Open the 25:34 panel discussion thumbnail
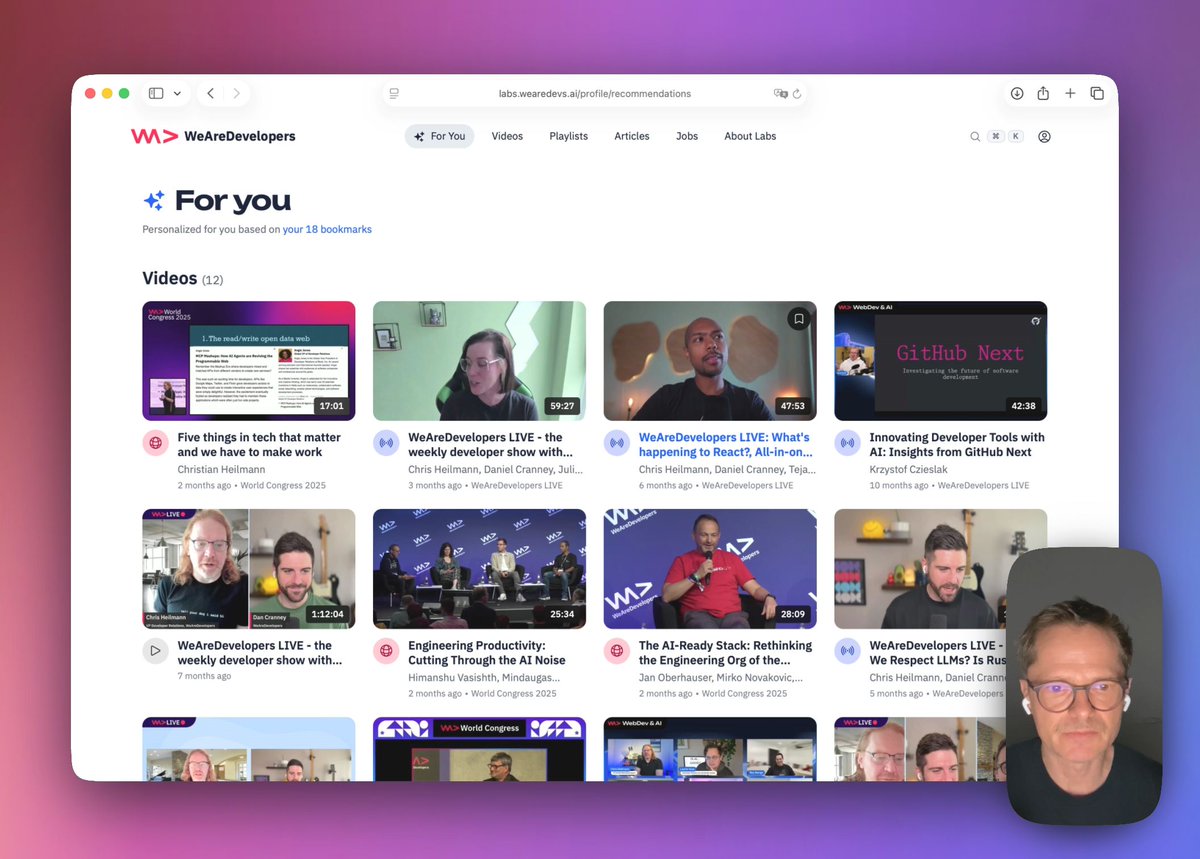This screenshot has height=859, width=1200. (480, 569)
